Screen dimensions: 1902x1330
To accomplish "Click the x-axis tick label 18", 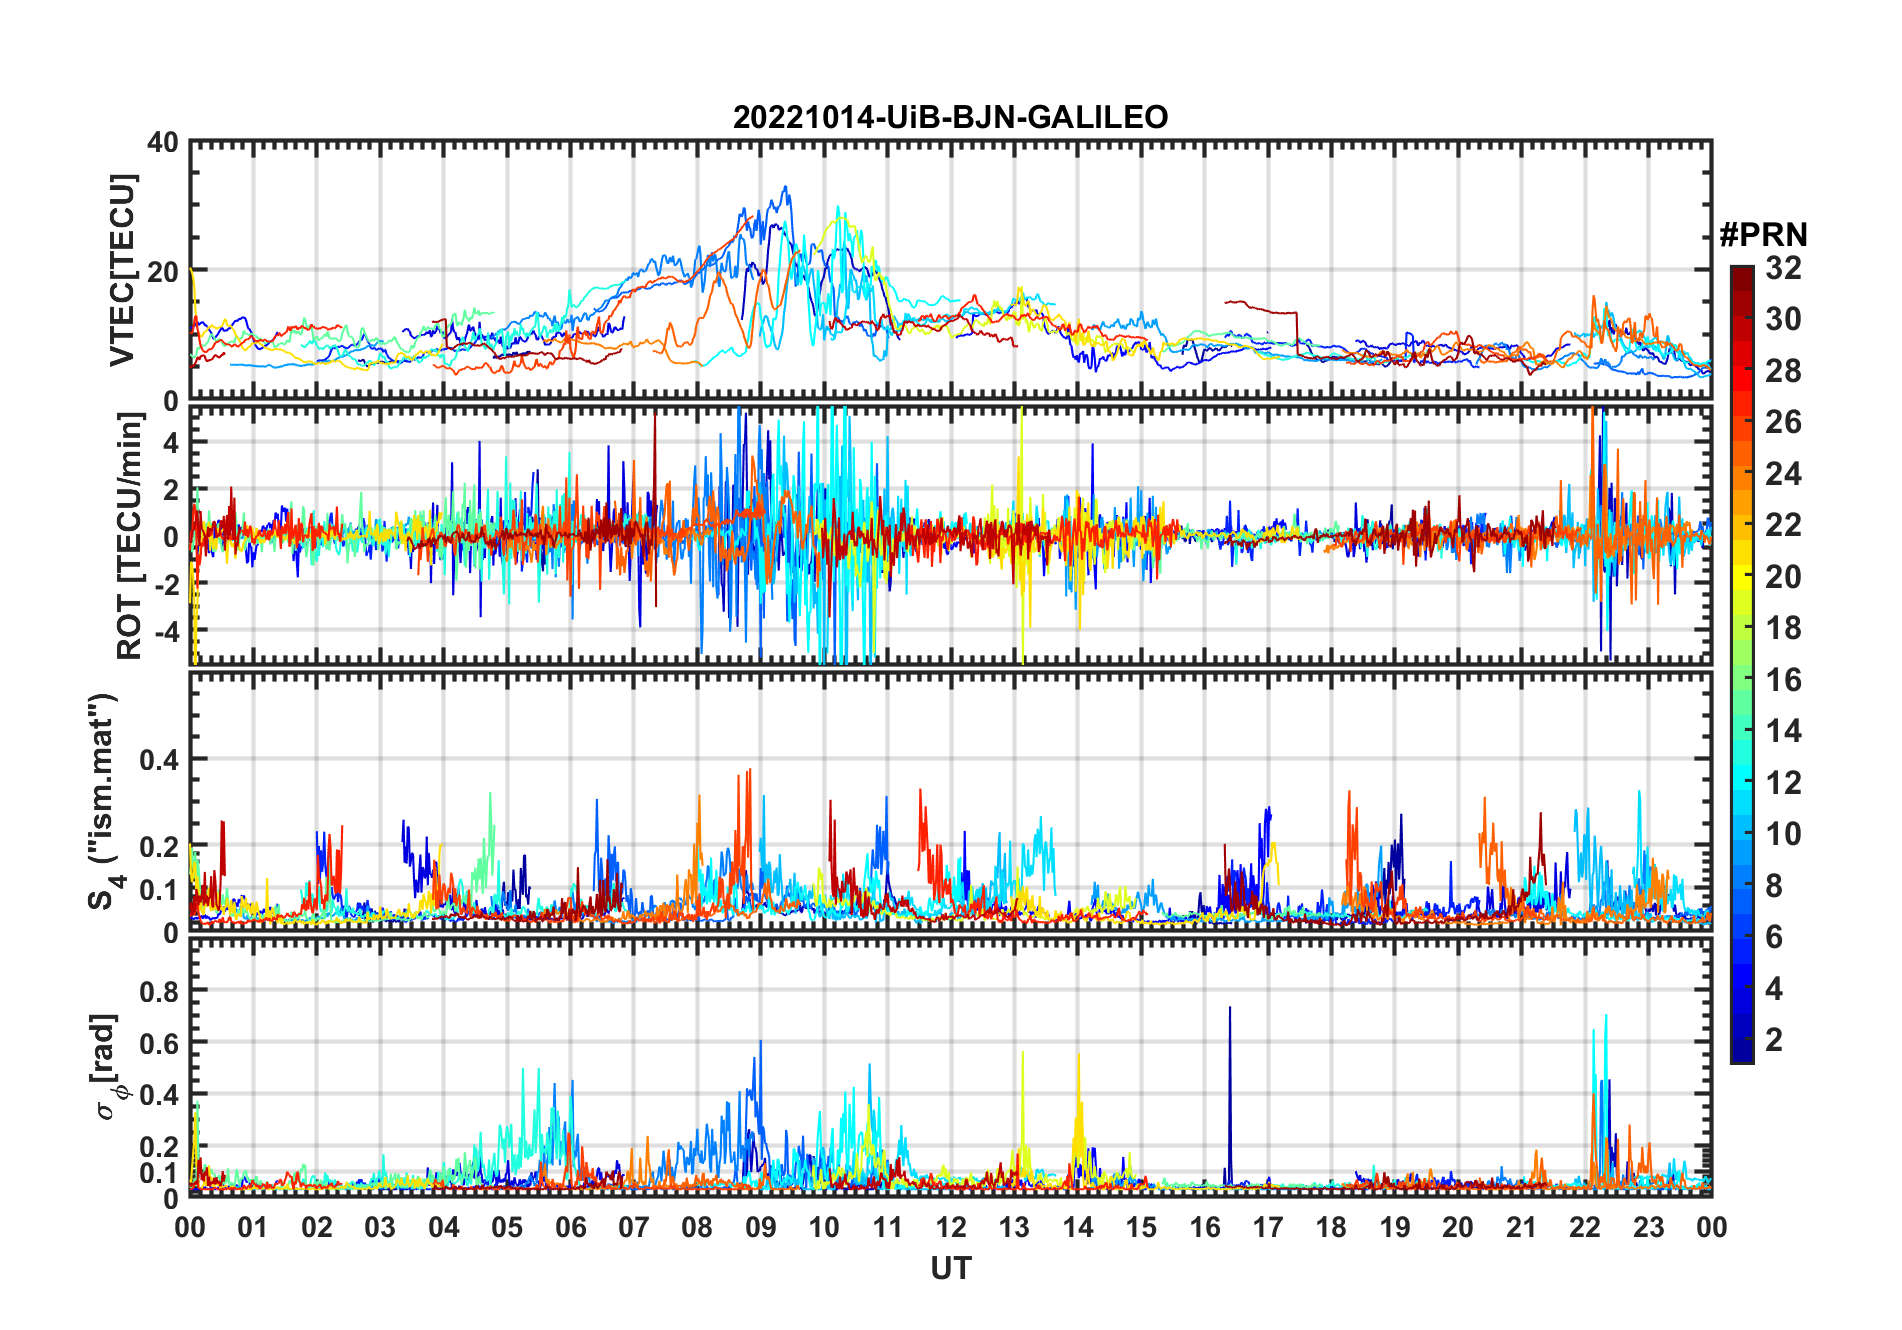I will 1331,1227.
